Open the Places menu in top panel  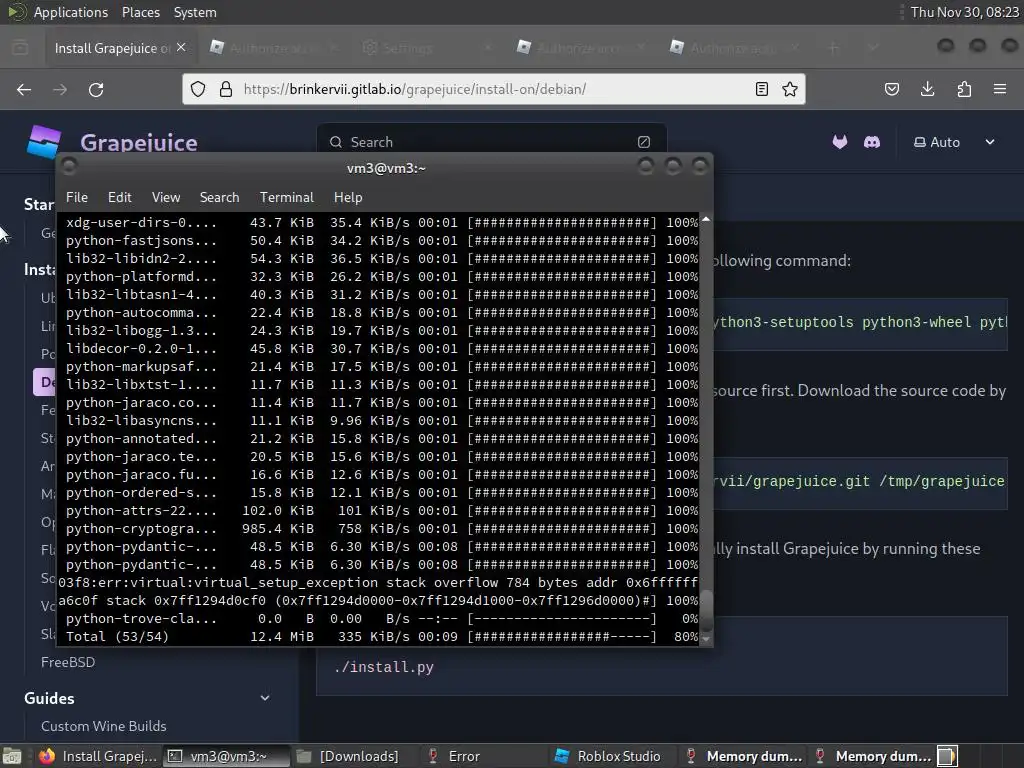(140, 12)
